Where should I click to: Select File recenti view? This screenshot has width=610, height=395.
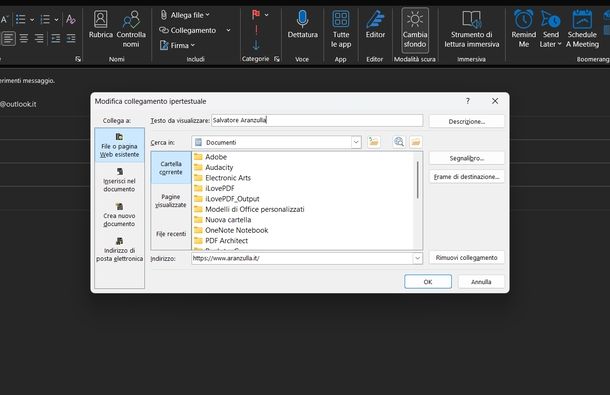point(171,234)
